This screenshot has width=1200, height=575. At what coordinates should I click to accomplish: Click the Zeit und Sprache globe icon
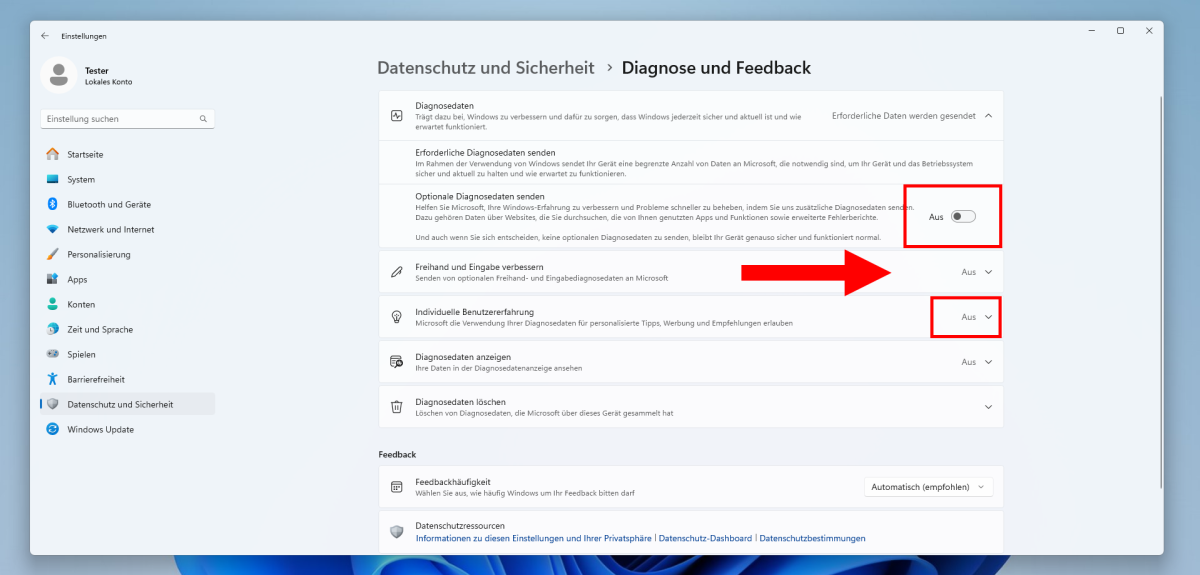tap(53, 329)
